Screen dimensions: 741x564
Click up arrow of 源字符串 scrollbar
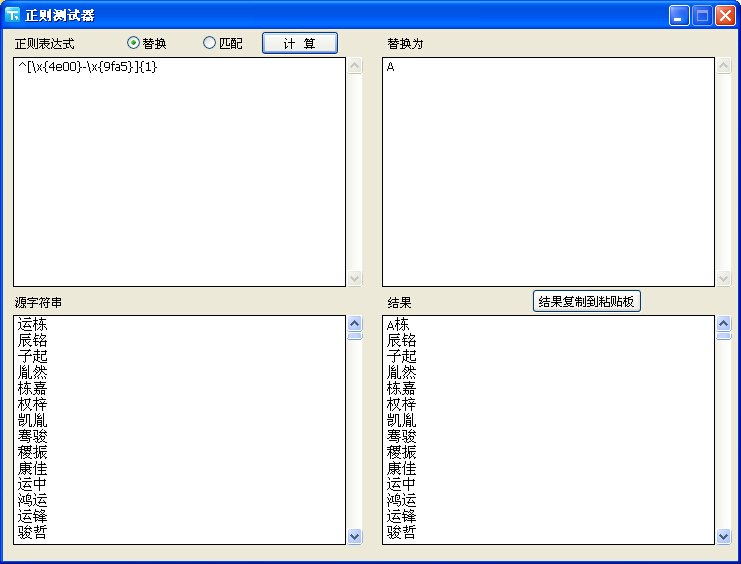click(355, 323)
